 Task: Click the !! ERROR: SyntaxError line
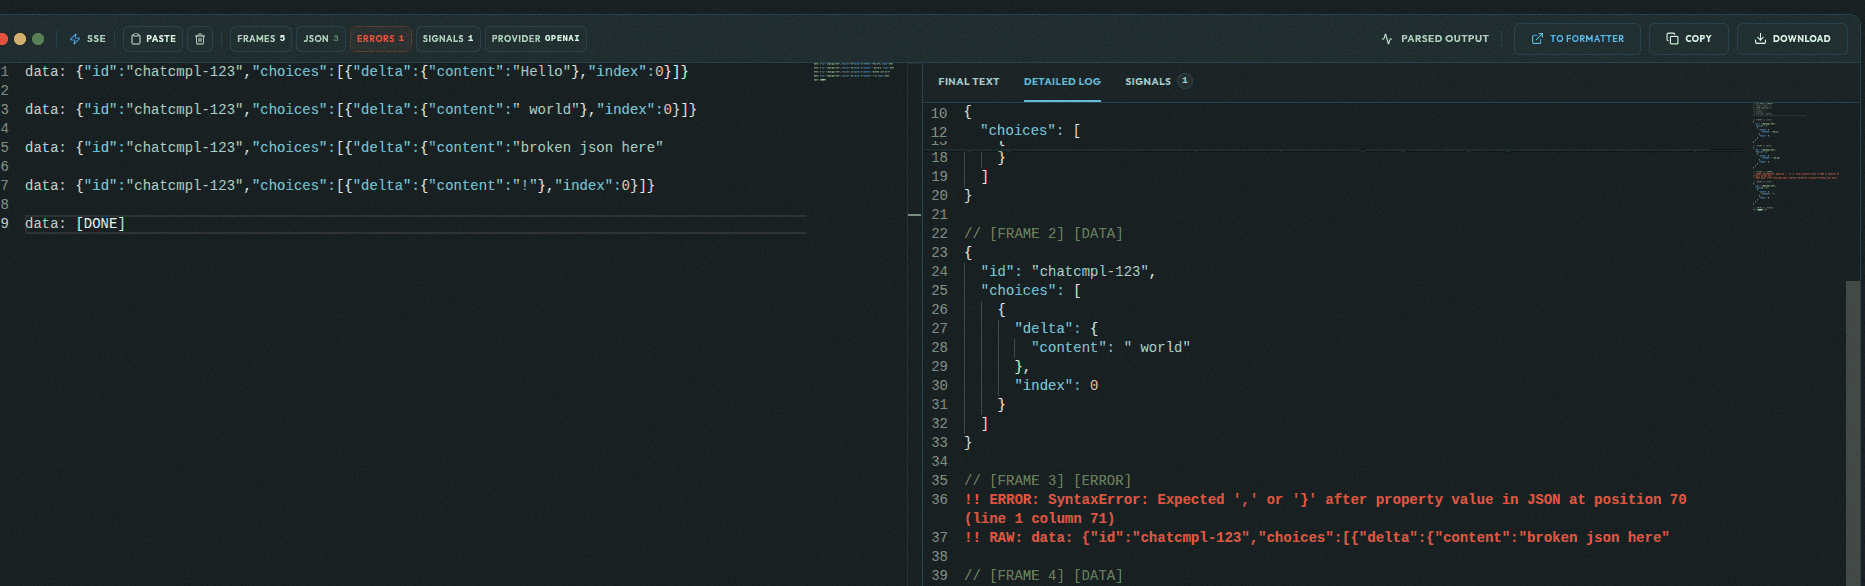coord(1325,509)
